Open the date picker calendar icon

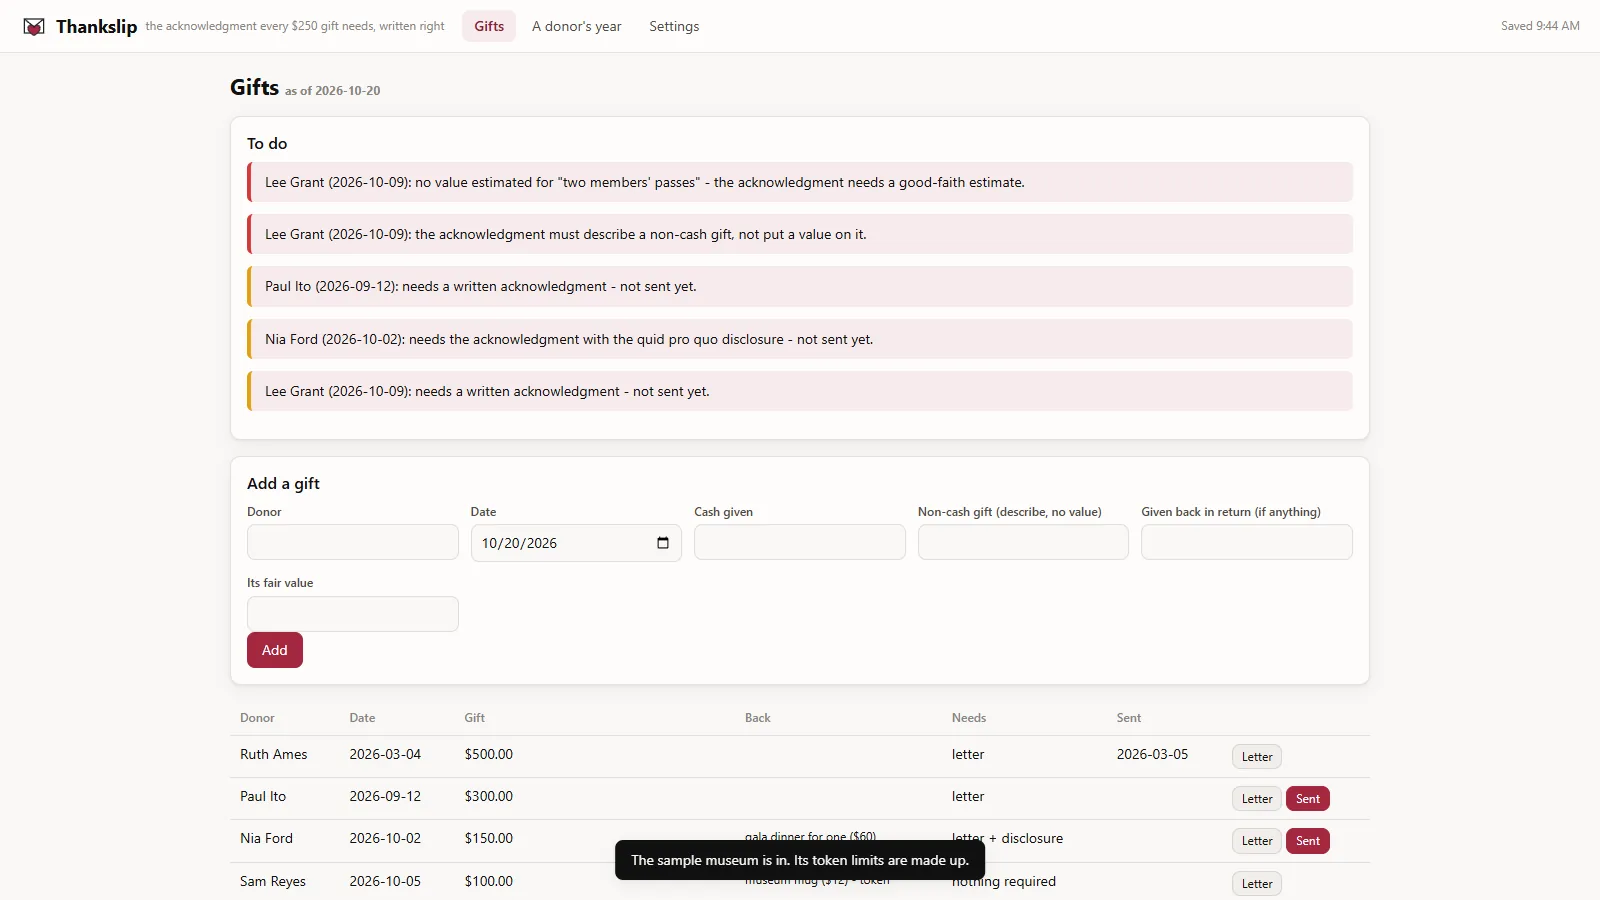[x=662, y=543]
